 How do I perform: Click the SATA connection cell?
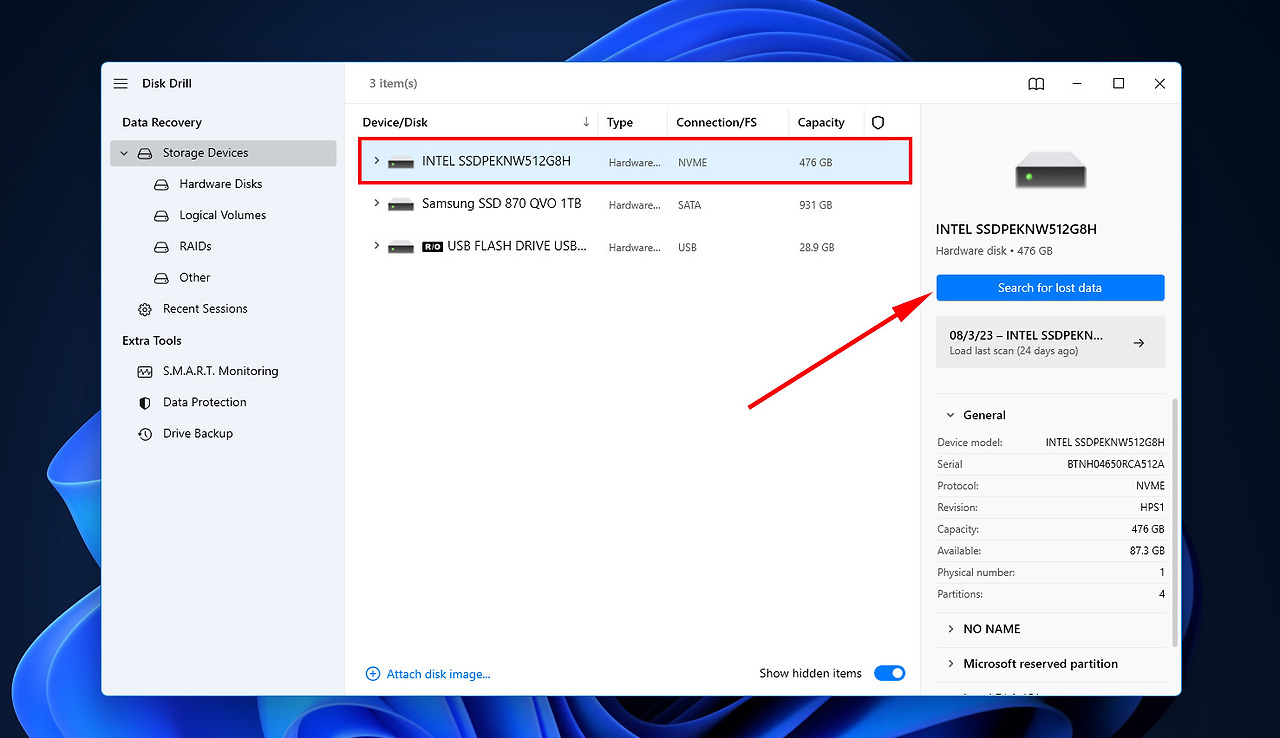point(690,205)
